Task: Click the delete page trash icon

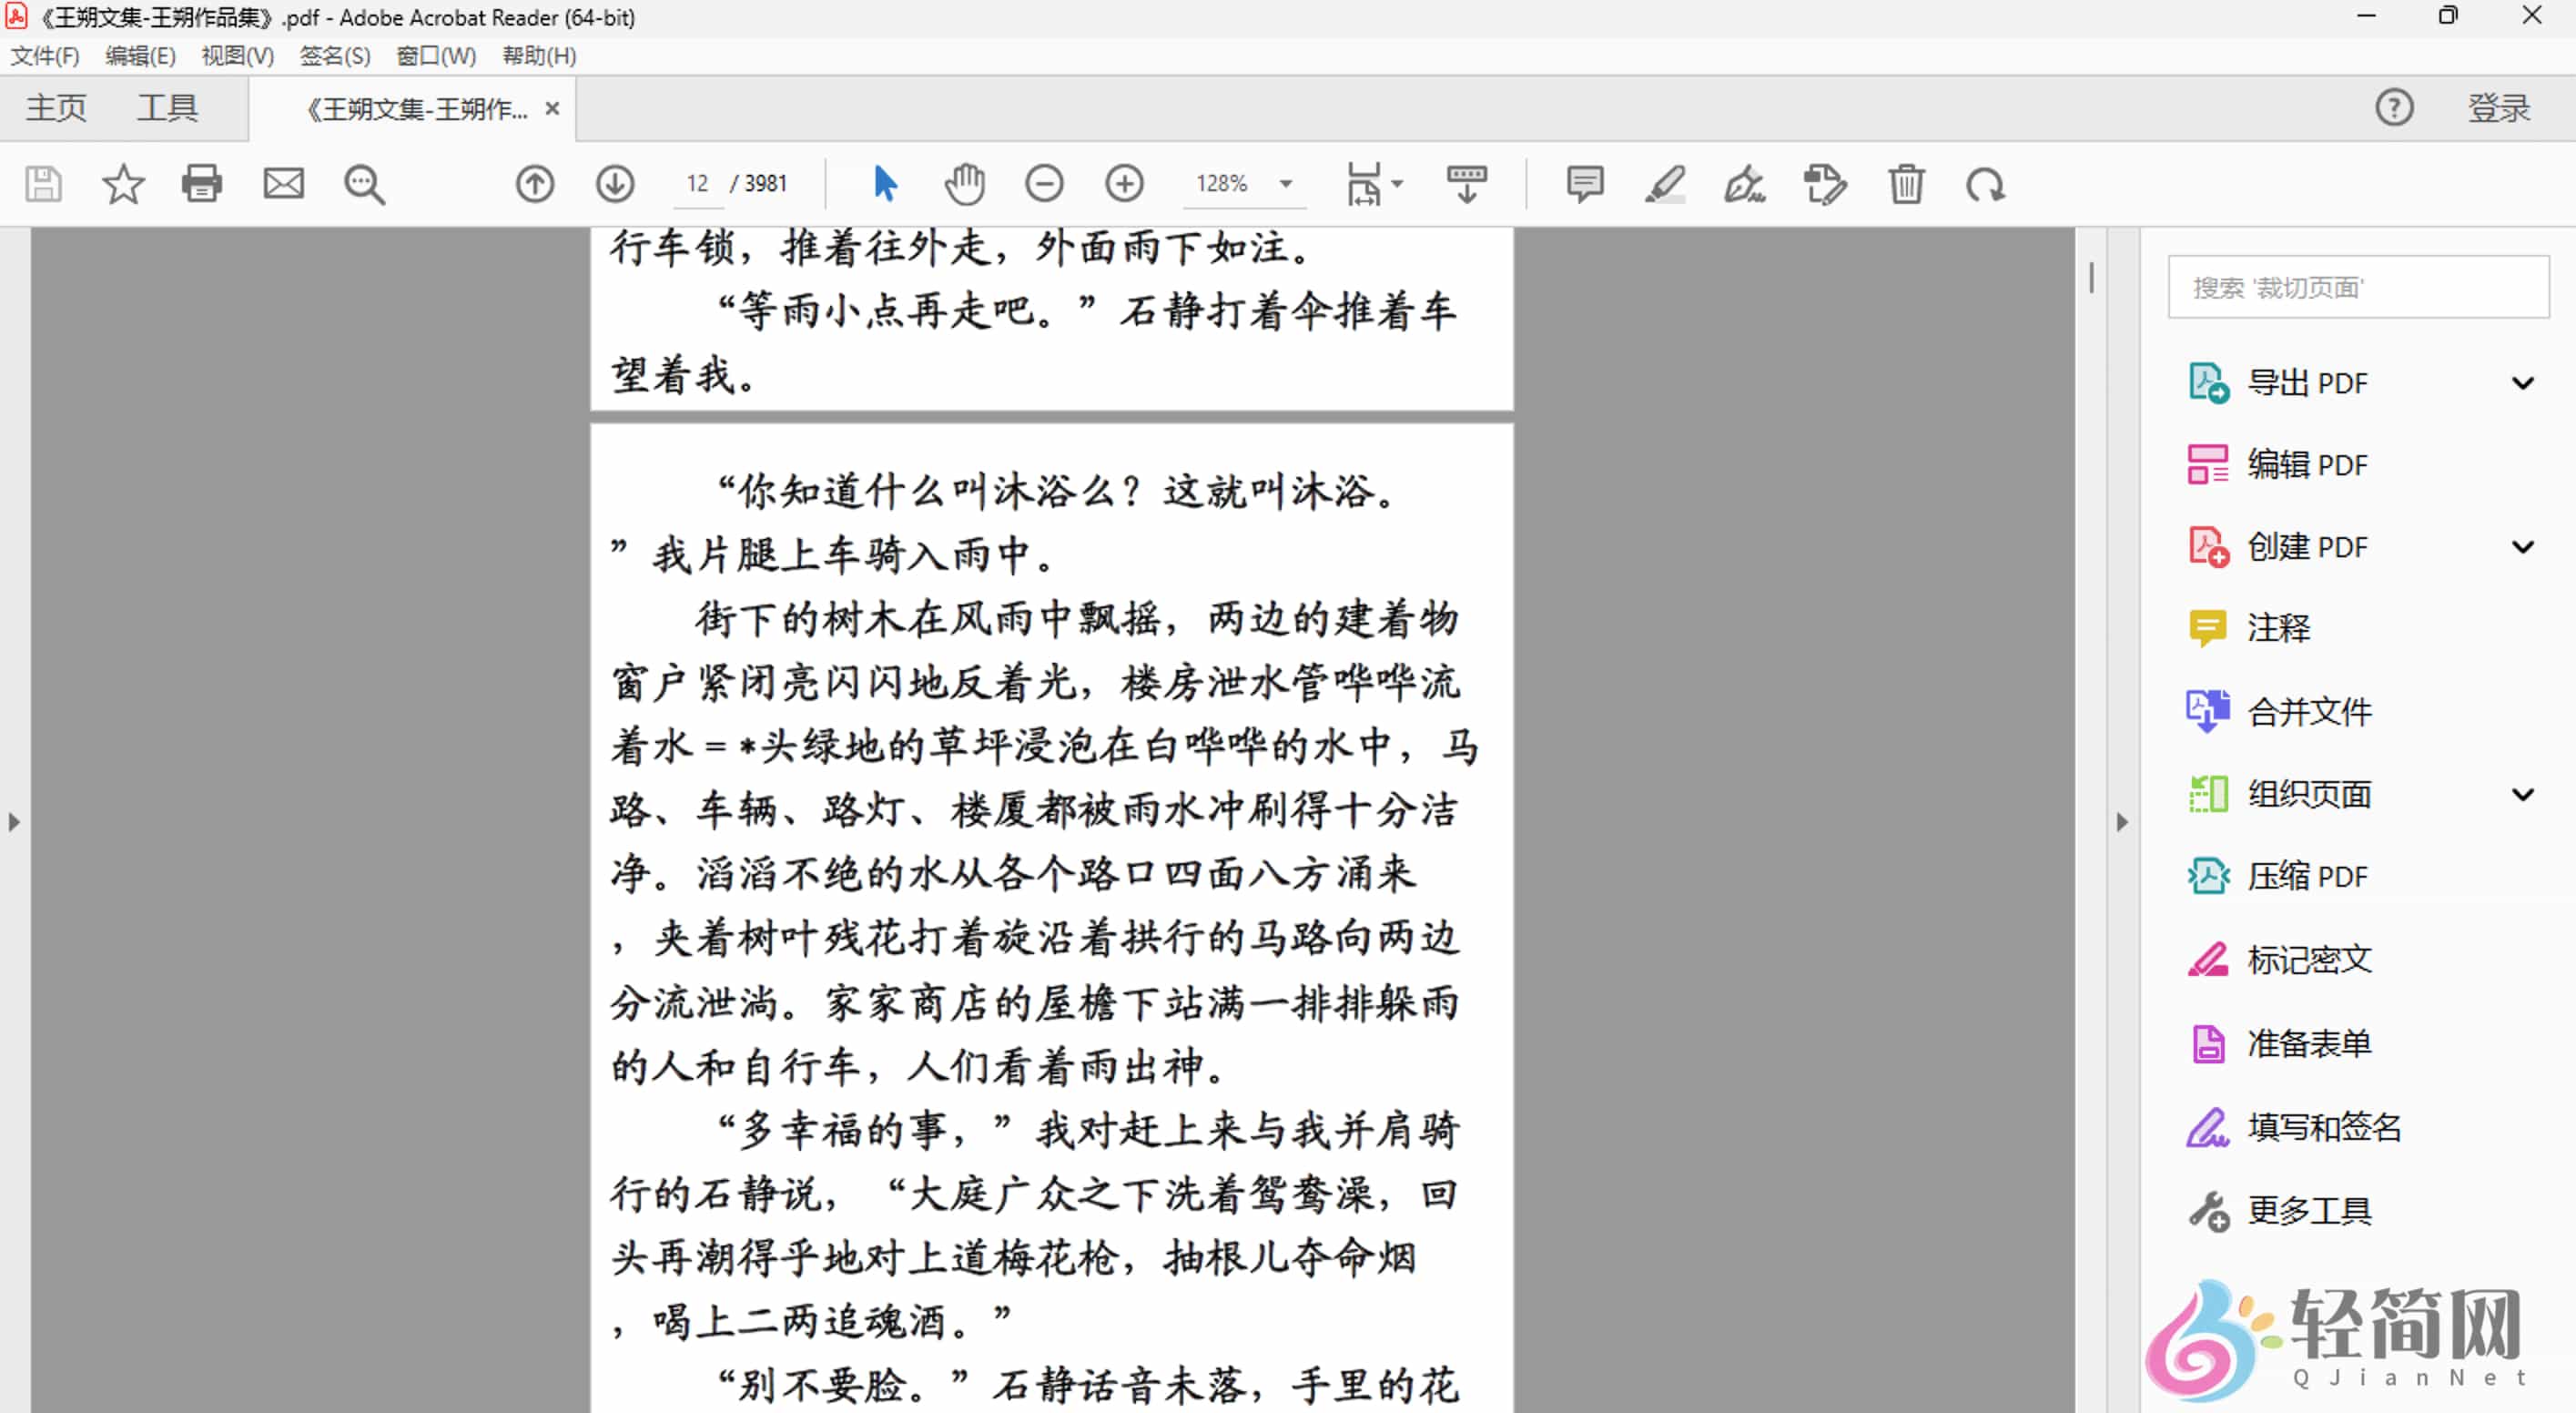Action: click(x=1904, y=184)
